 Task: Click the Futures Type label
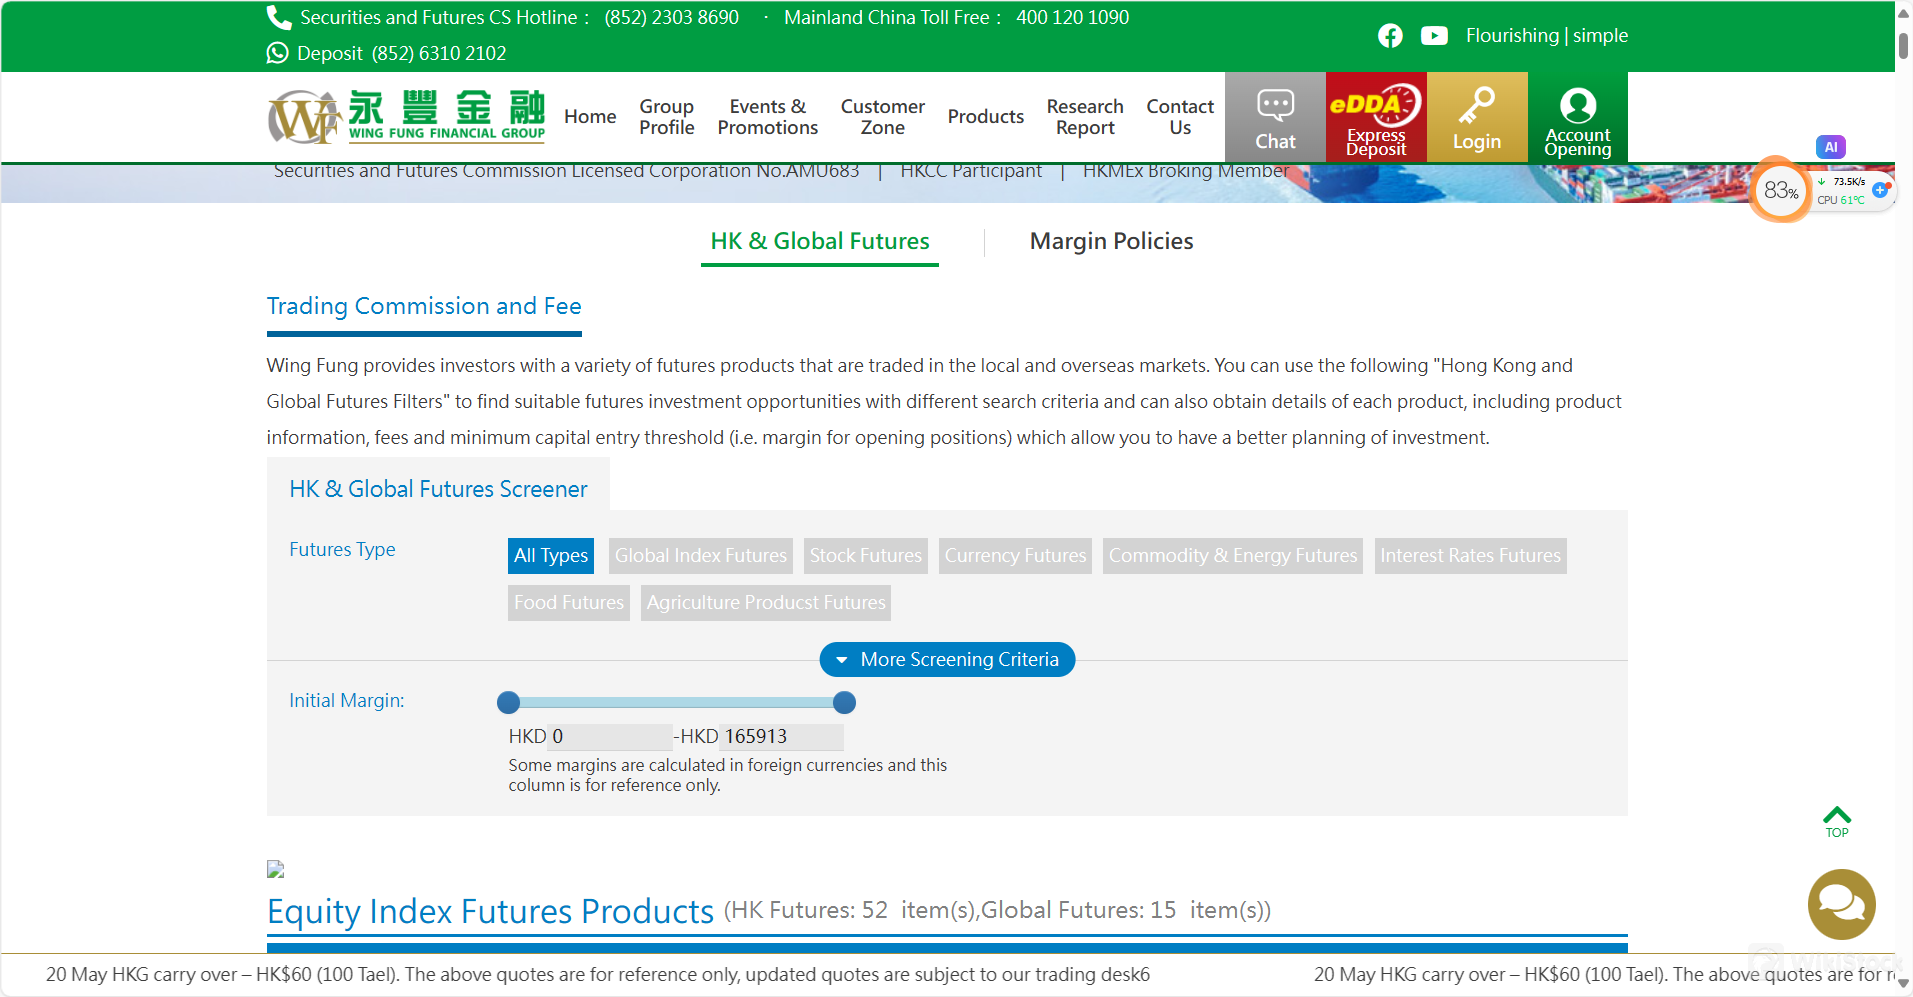point(342,549)
